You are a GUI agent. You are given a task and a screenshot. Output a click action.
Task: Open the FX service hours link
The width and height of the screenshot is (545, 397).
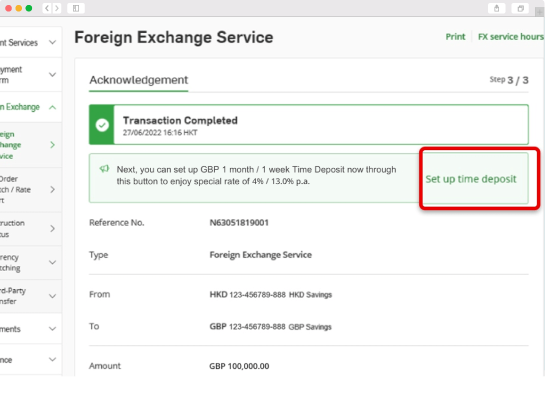click(511, 37)
